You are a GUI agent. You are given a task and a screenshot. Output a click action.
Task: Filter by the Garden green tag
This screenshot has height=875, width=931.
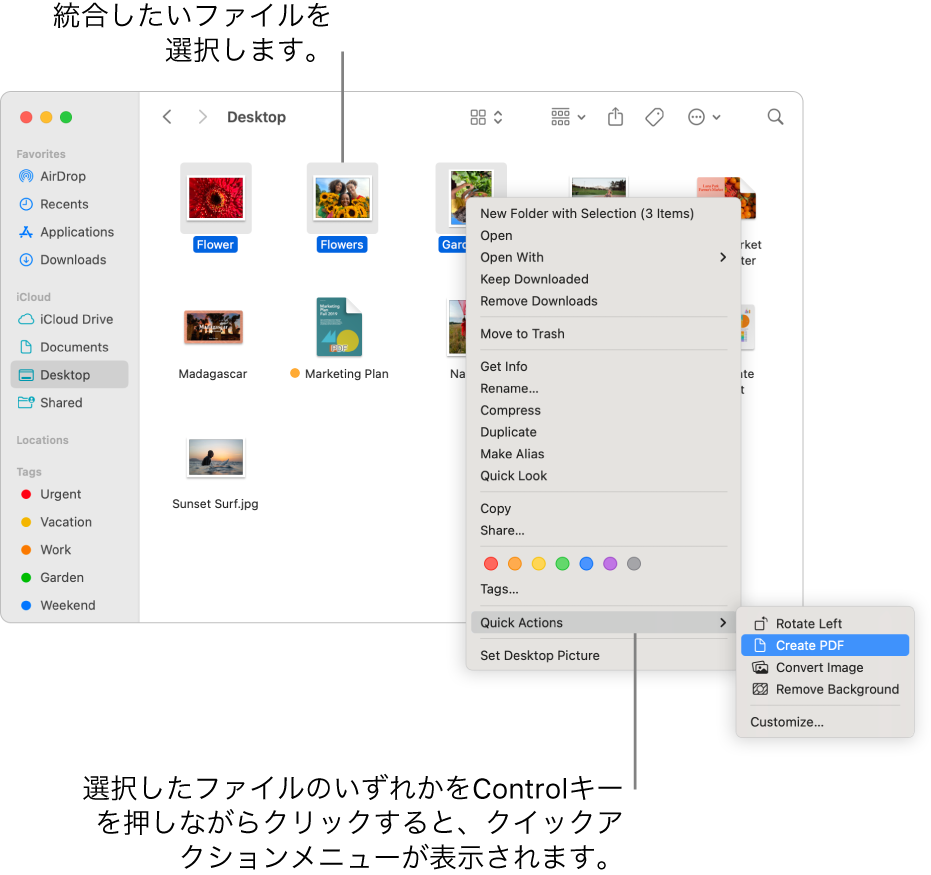coord(69,578)
